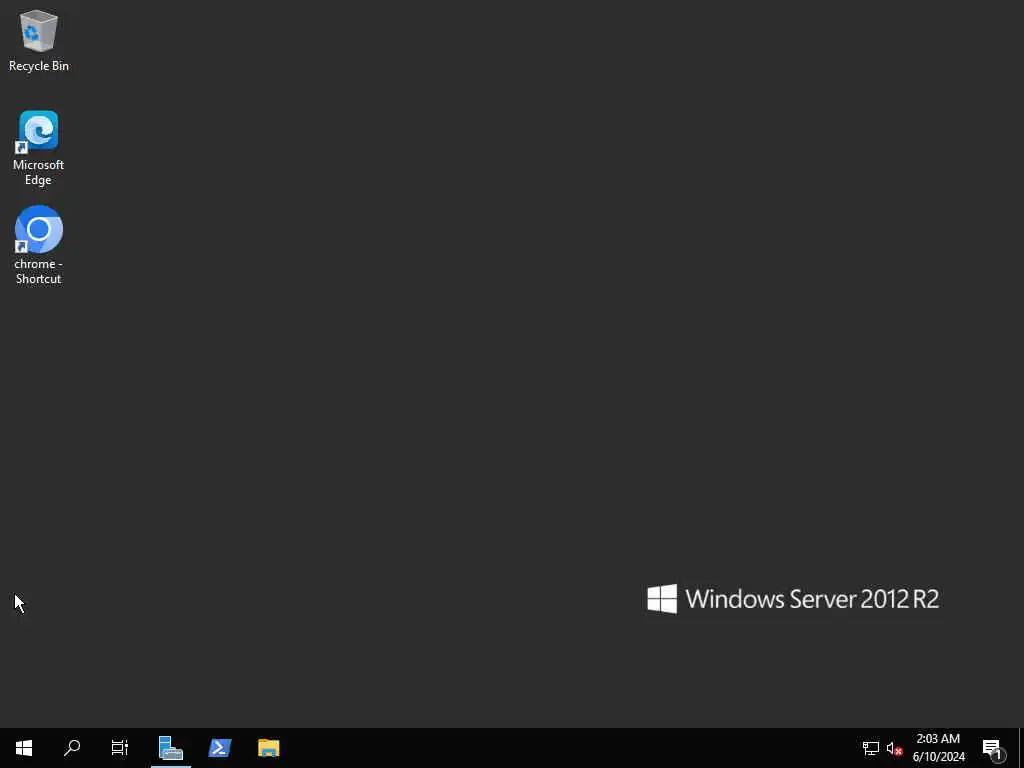Open taskbar search magnifier
This screenshot has height=768, width=1024.
[x=72, y=748]
